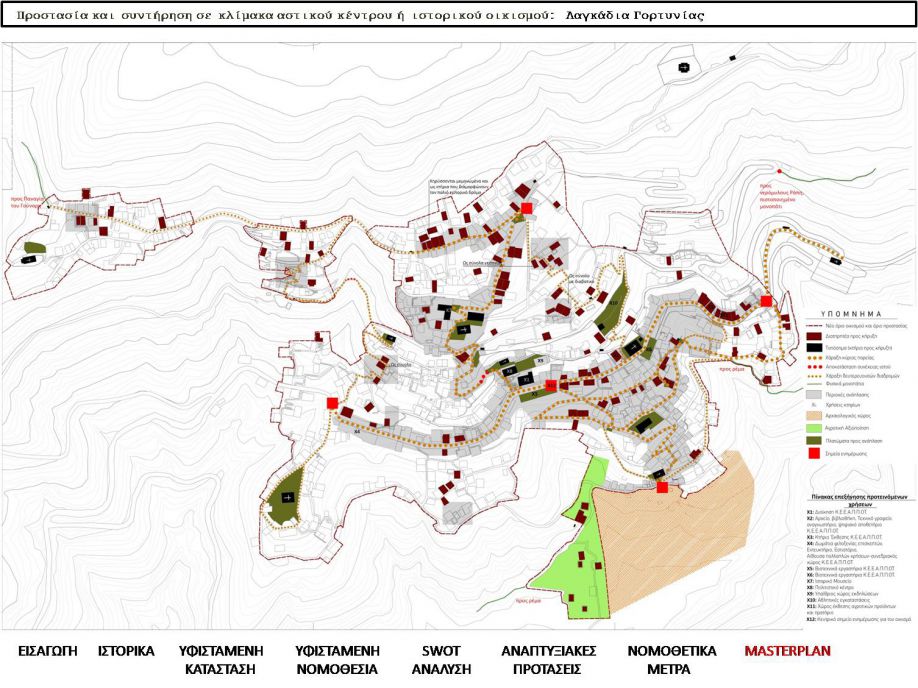Navigate to ΑΝΑΠΤΥΞΙΑΚΕΣ ΠΡΟΤΑΣΕΙΣ
Screen dimensions: 918x688
coord(548,660)
